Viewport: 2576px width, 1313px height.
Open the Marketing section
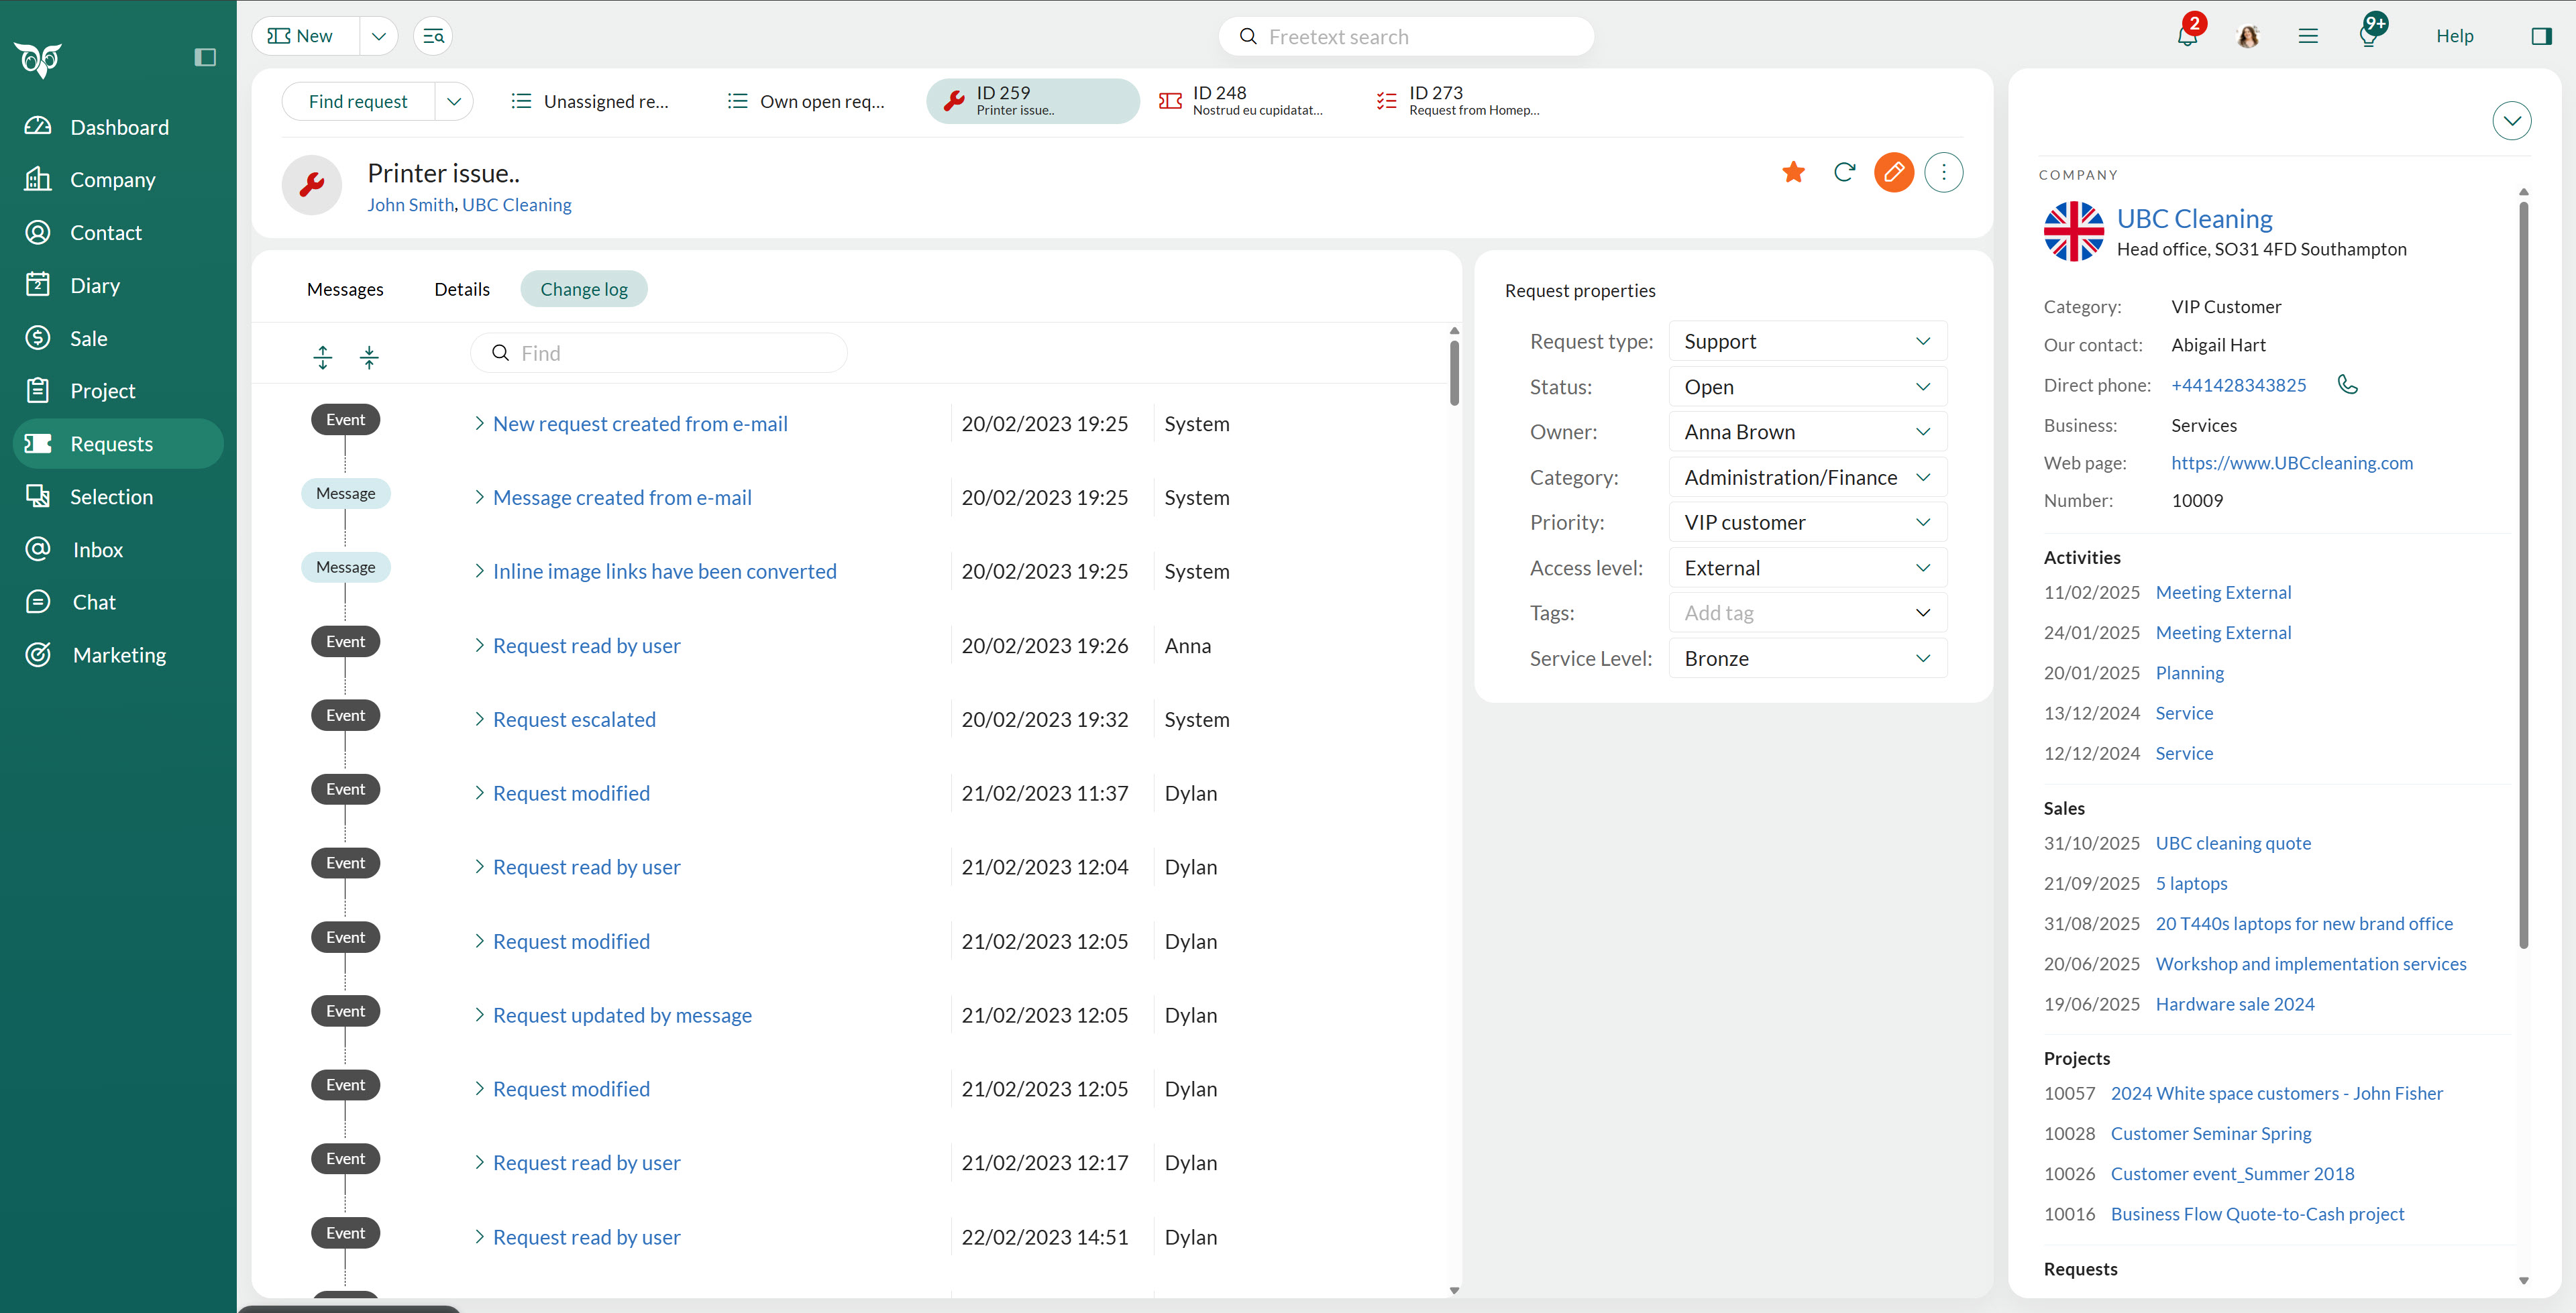(118, 655)
